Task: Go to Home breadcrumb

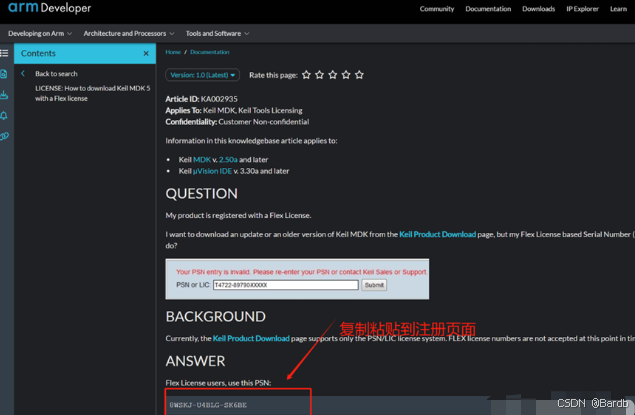Action: pyautogui.click(x=173, y=52)
